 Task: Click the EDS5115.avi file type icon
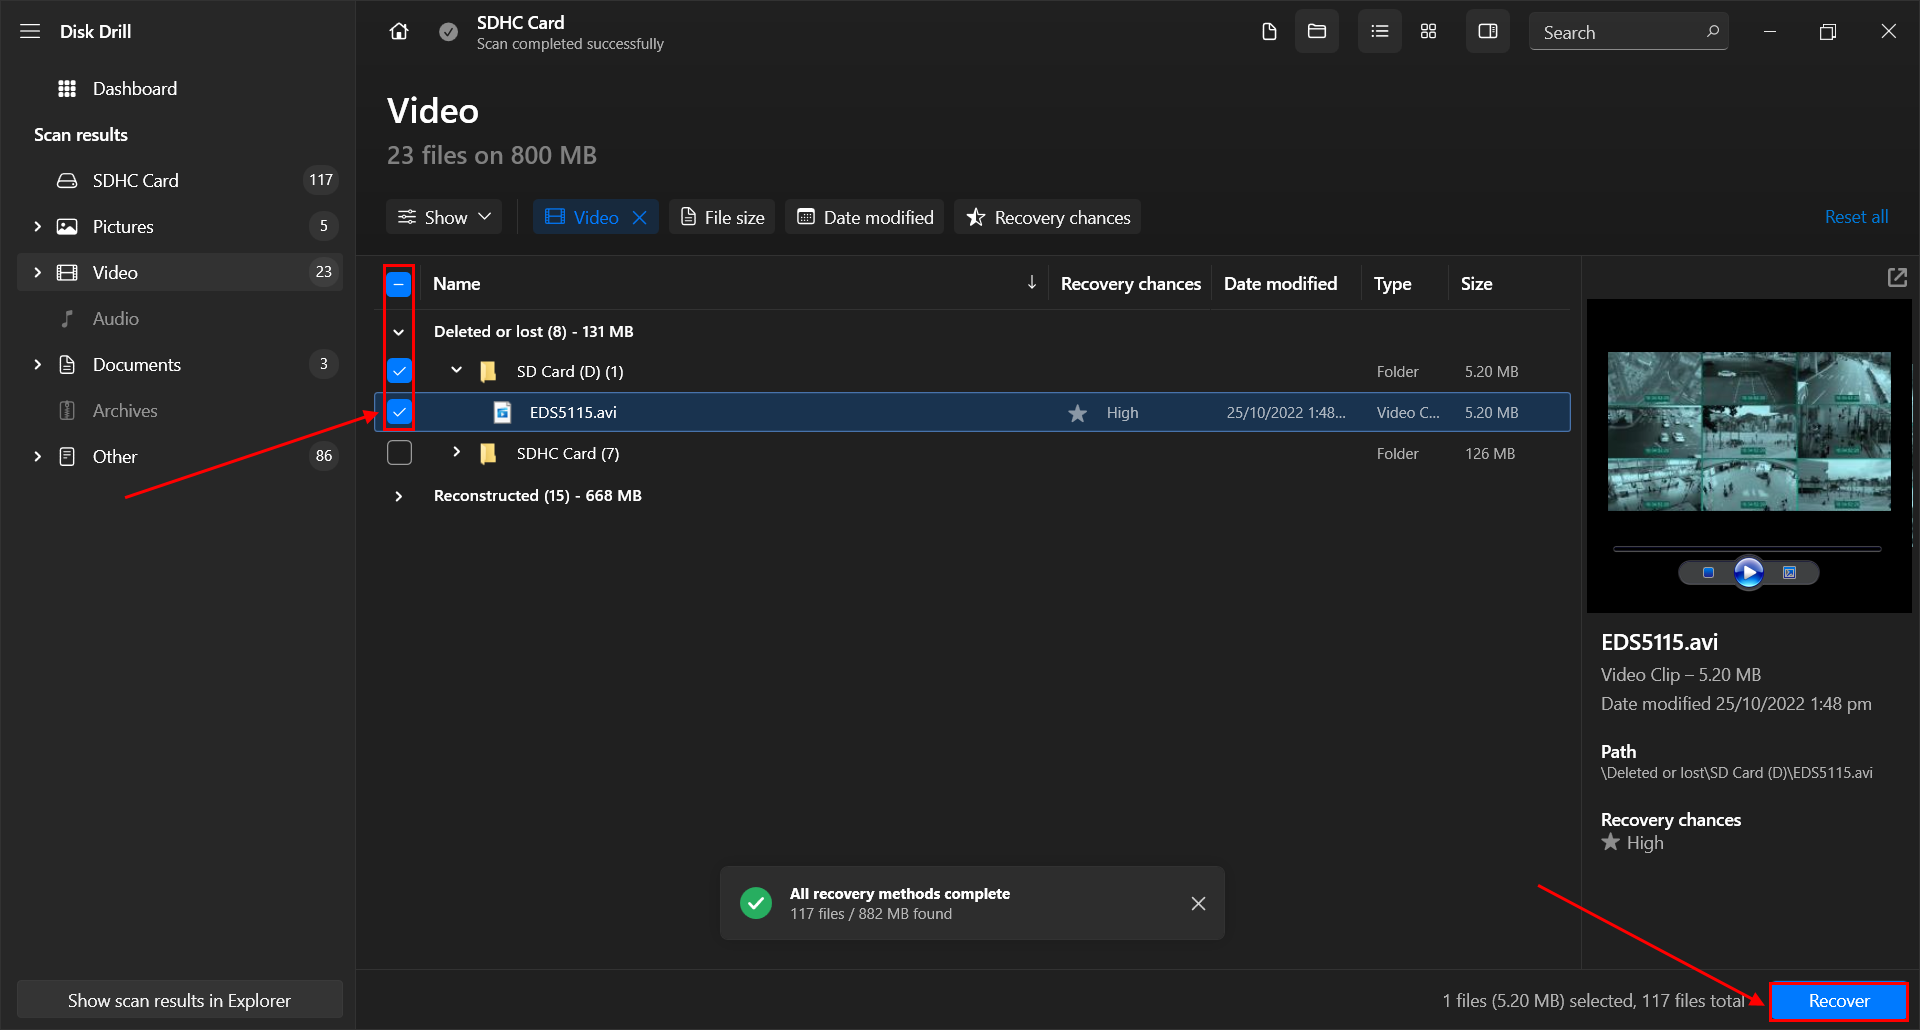[503, 412]
